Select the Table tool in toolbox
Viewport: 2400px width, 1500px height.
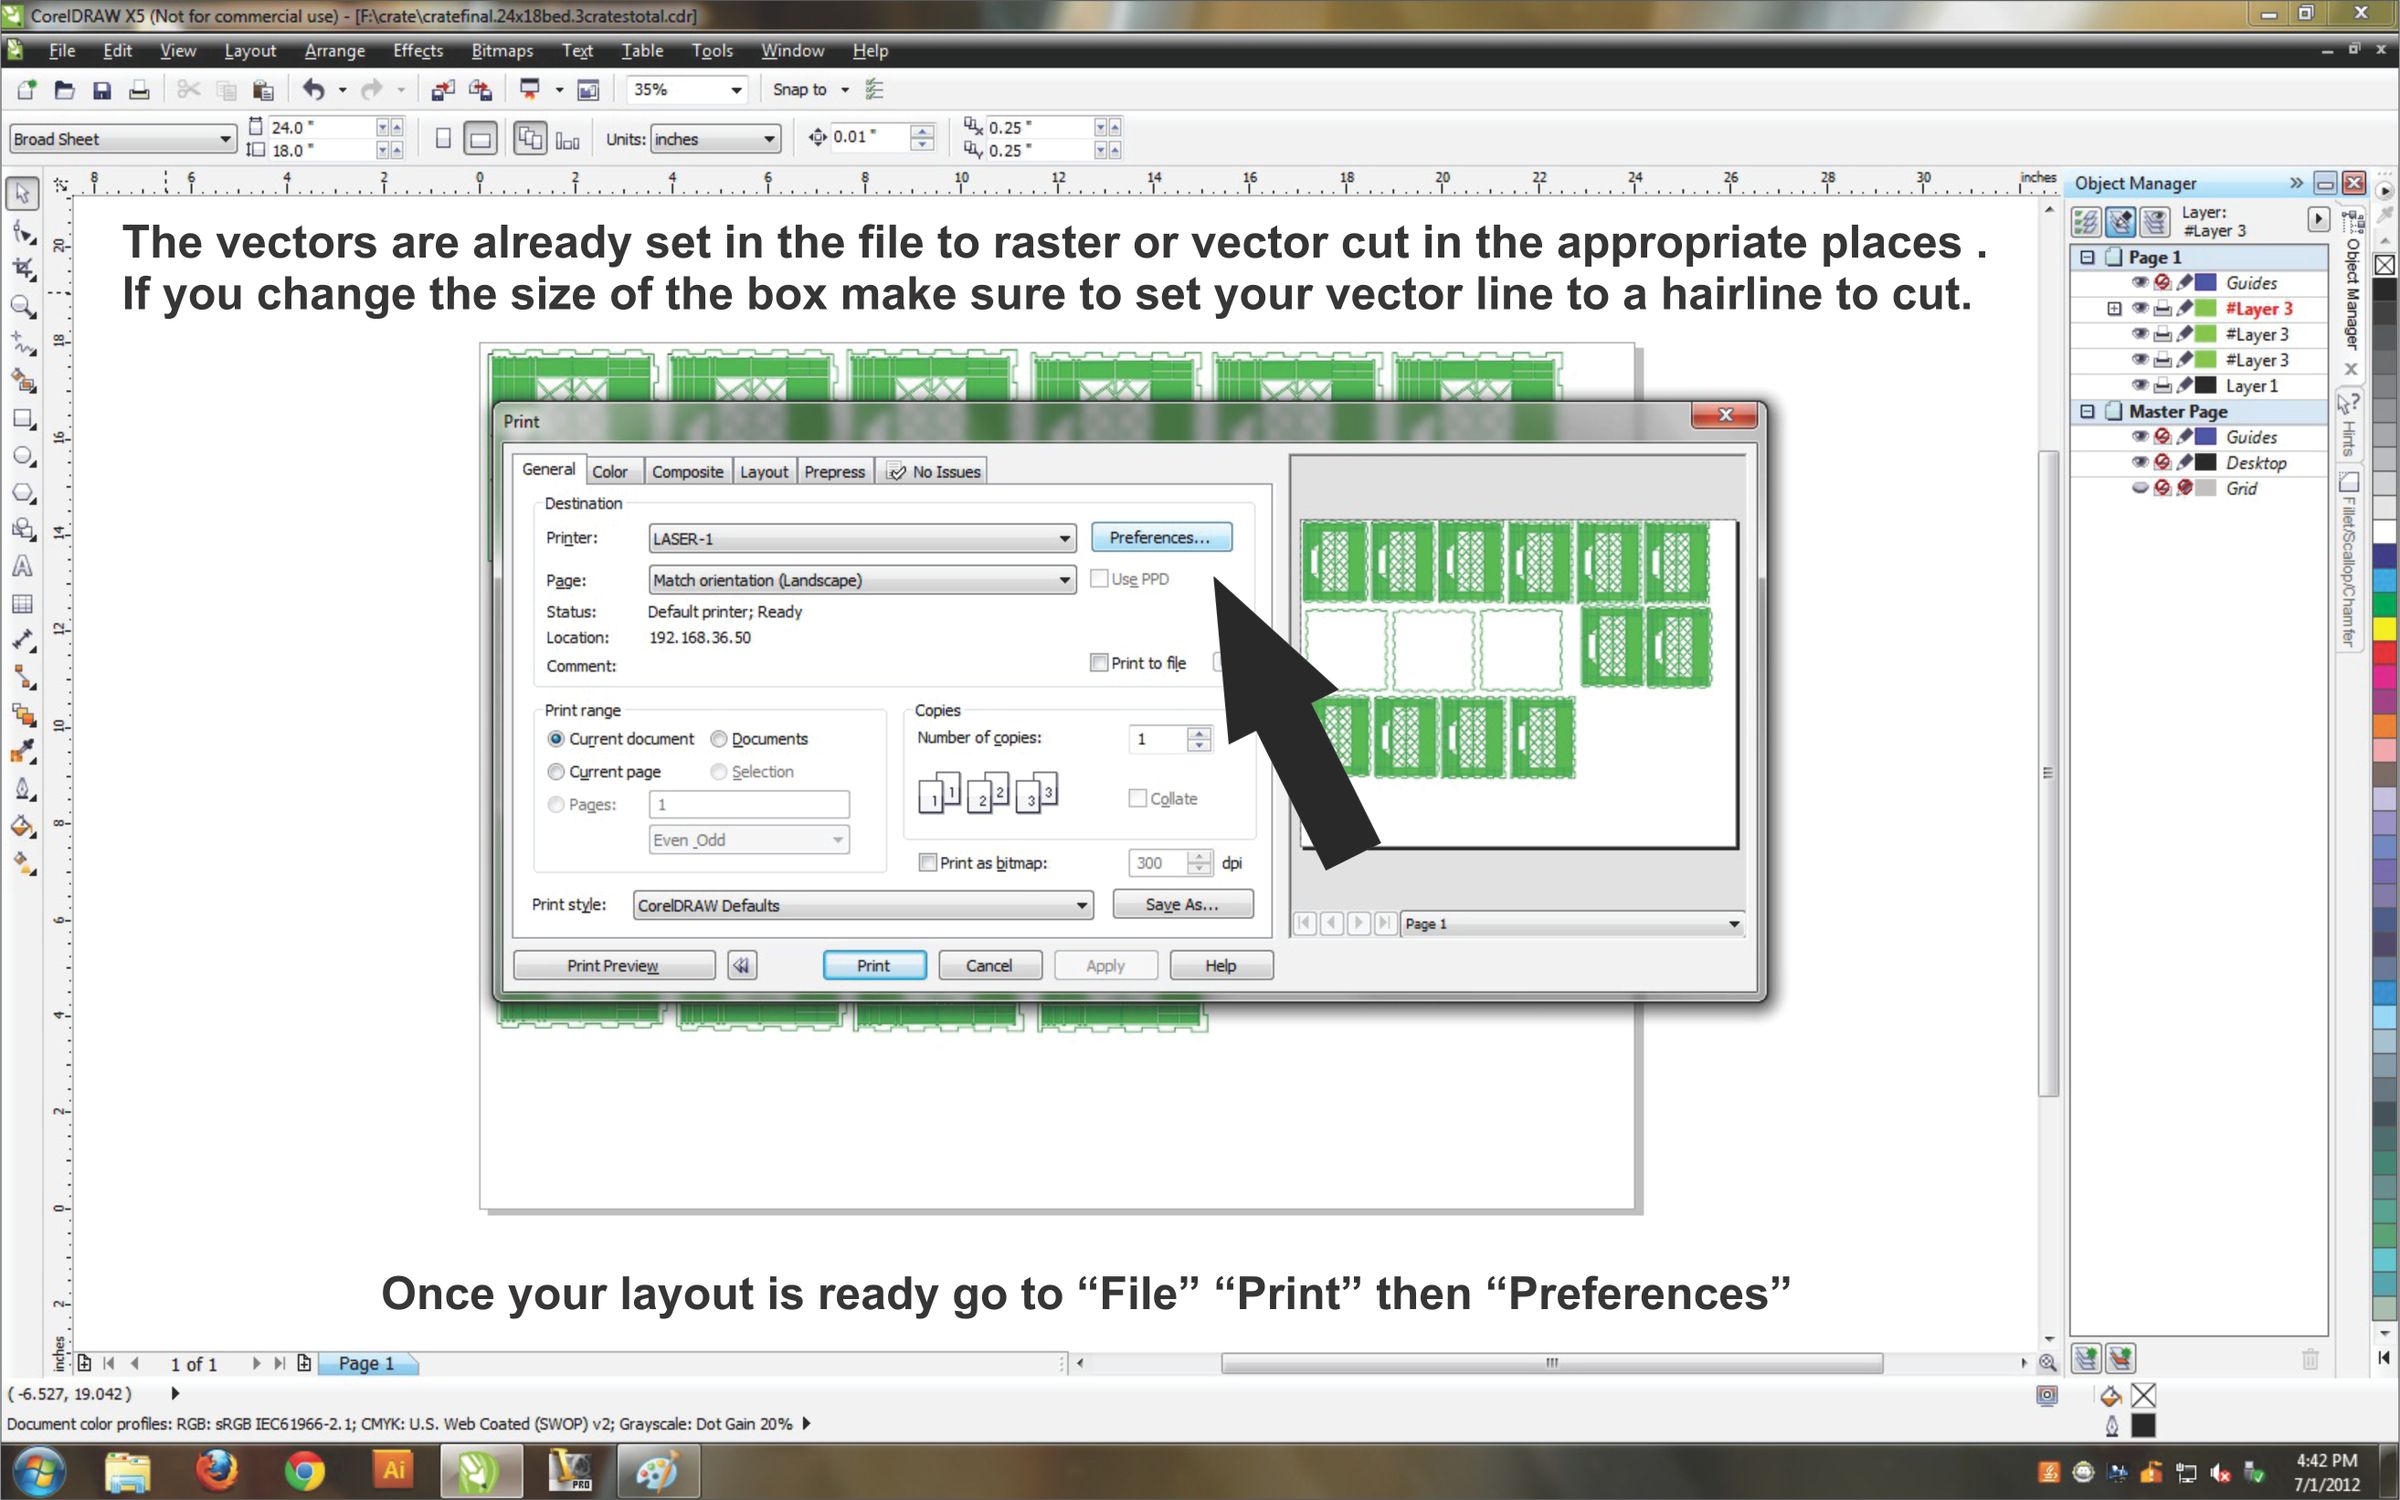[22, 604]
